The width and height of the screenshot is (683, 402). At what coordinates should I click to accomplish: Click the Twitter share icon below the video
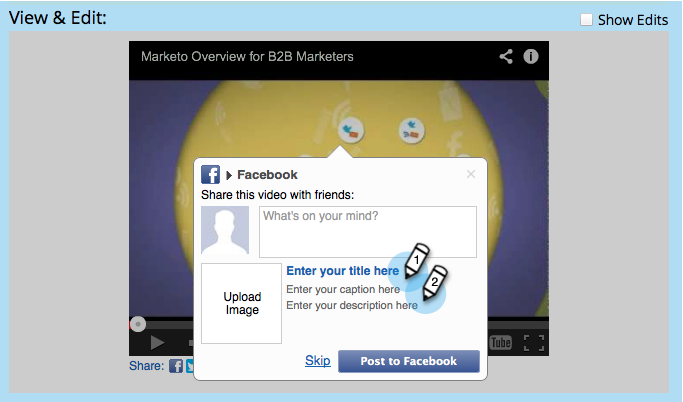190,366
